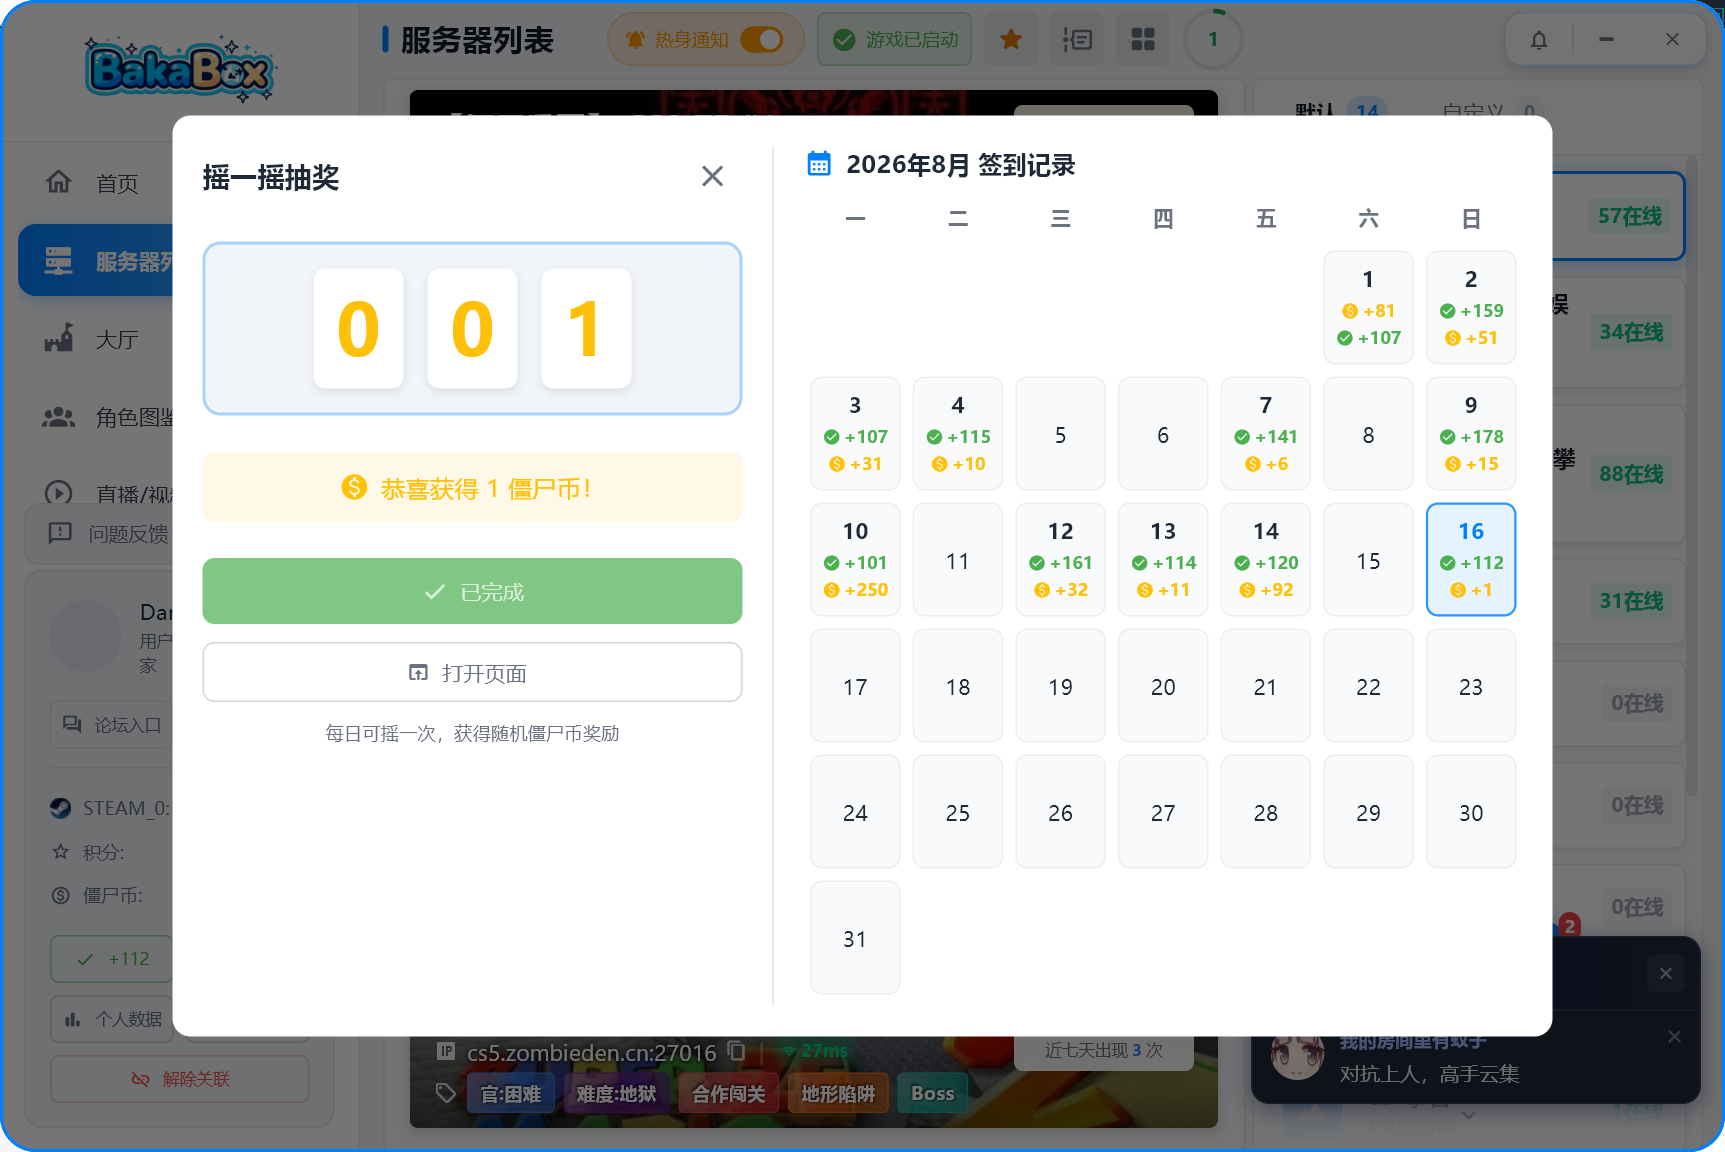Click the 官:困难 tag

(511, 1094)
